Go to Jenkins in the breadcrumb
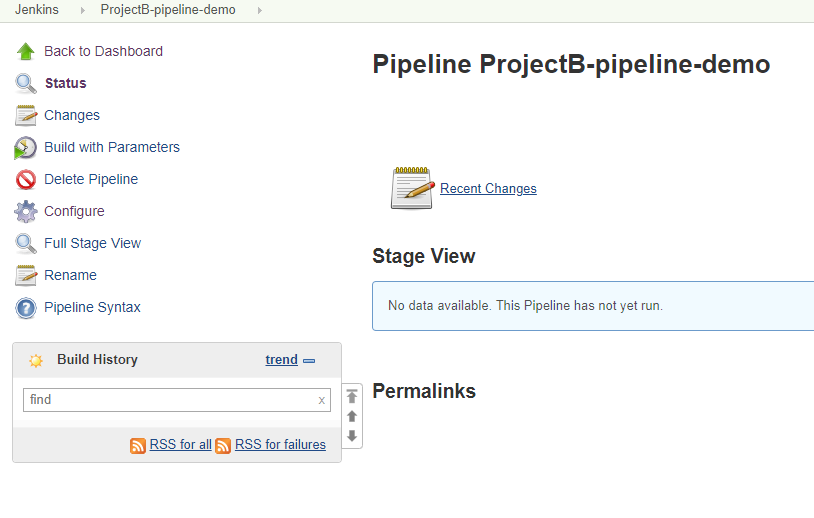Viewport: 814px width, 518px height. click(36, 9)
